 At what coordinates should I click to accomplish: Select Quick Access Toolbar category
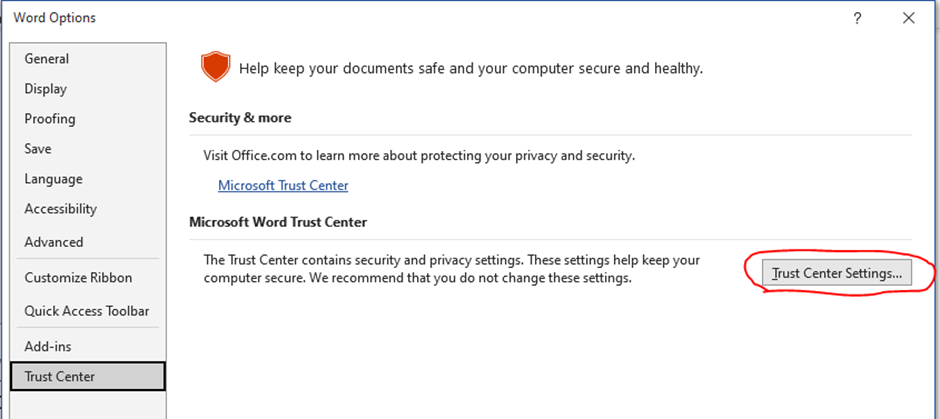[x=87, y=311]
